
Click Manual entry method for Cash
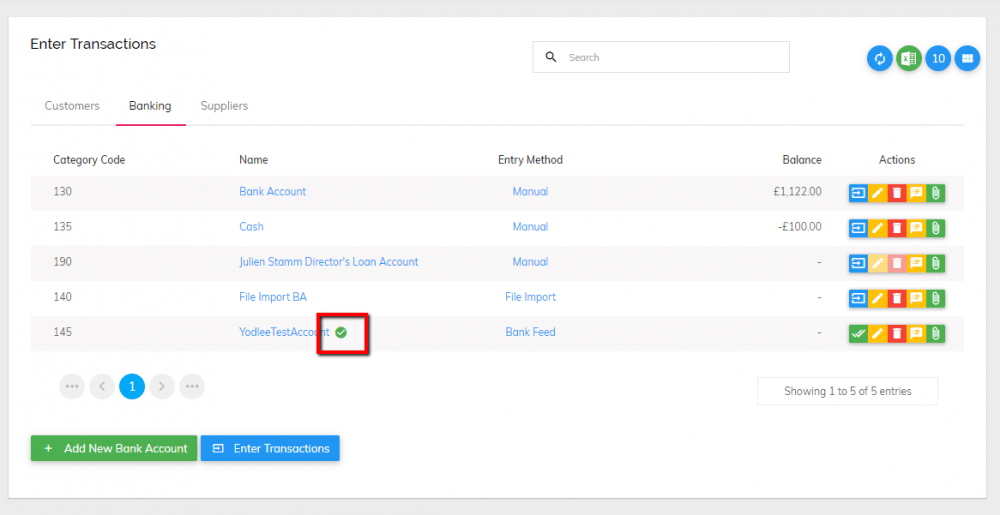point(530,226)
